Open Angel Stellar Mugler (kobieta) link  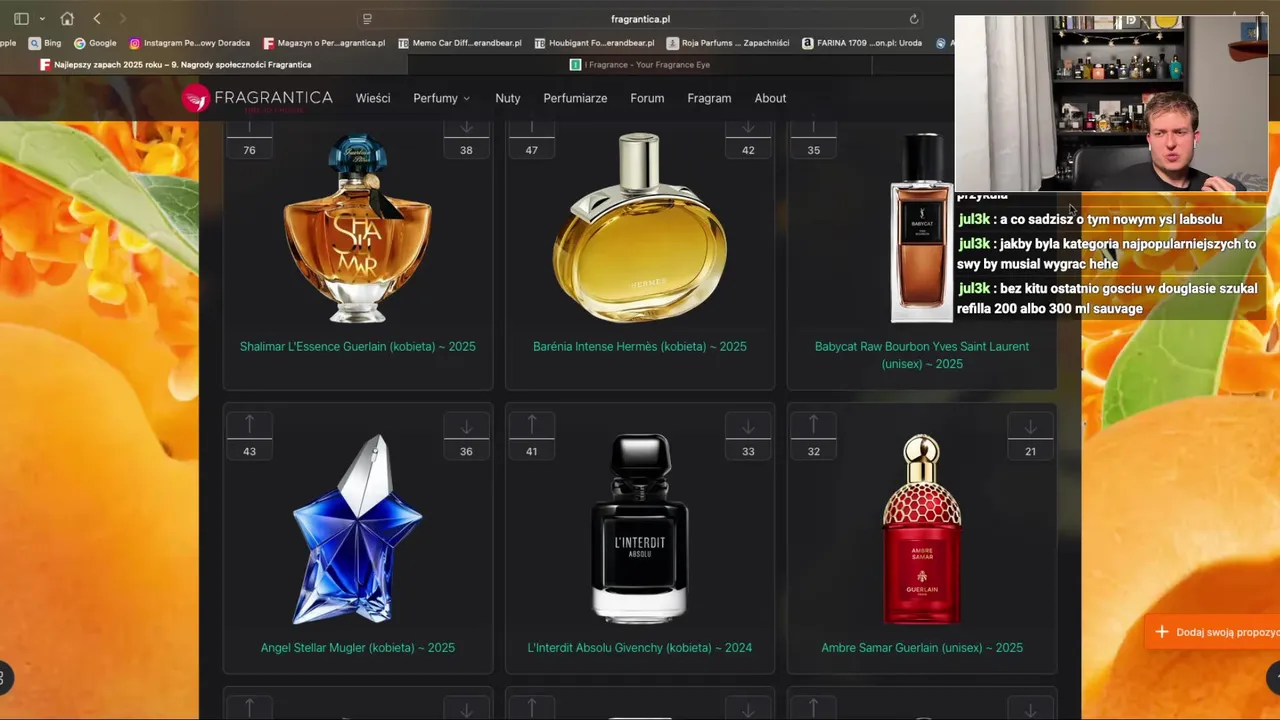[x=357, y=648]
